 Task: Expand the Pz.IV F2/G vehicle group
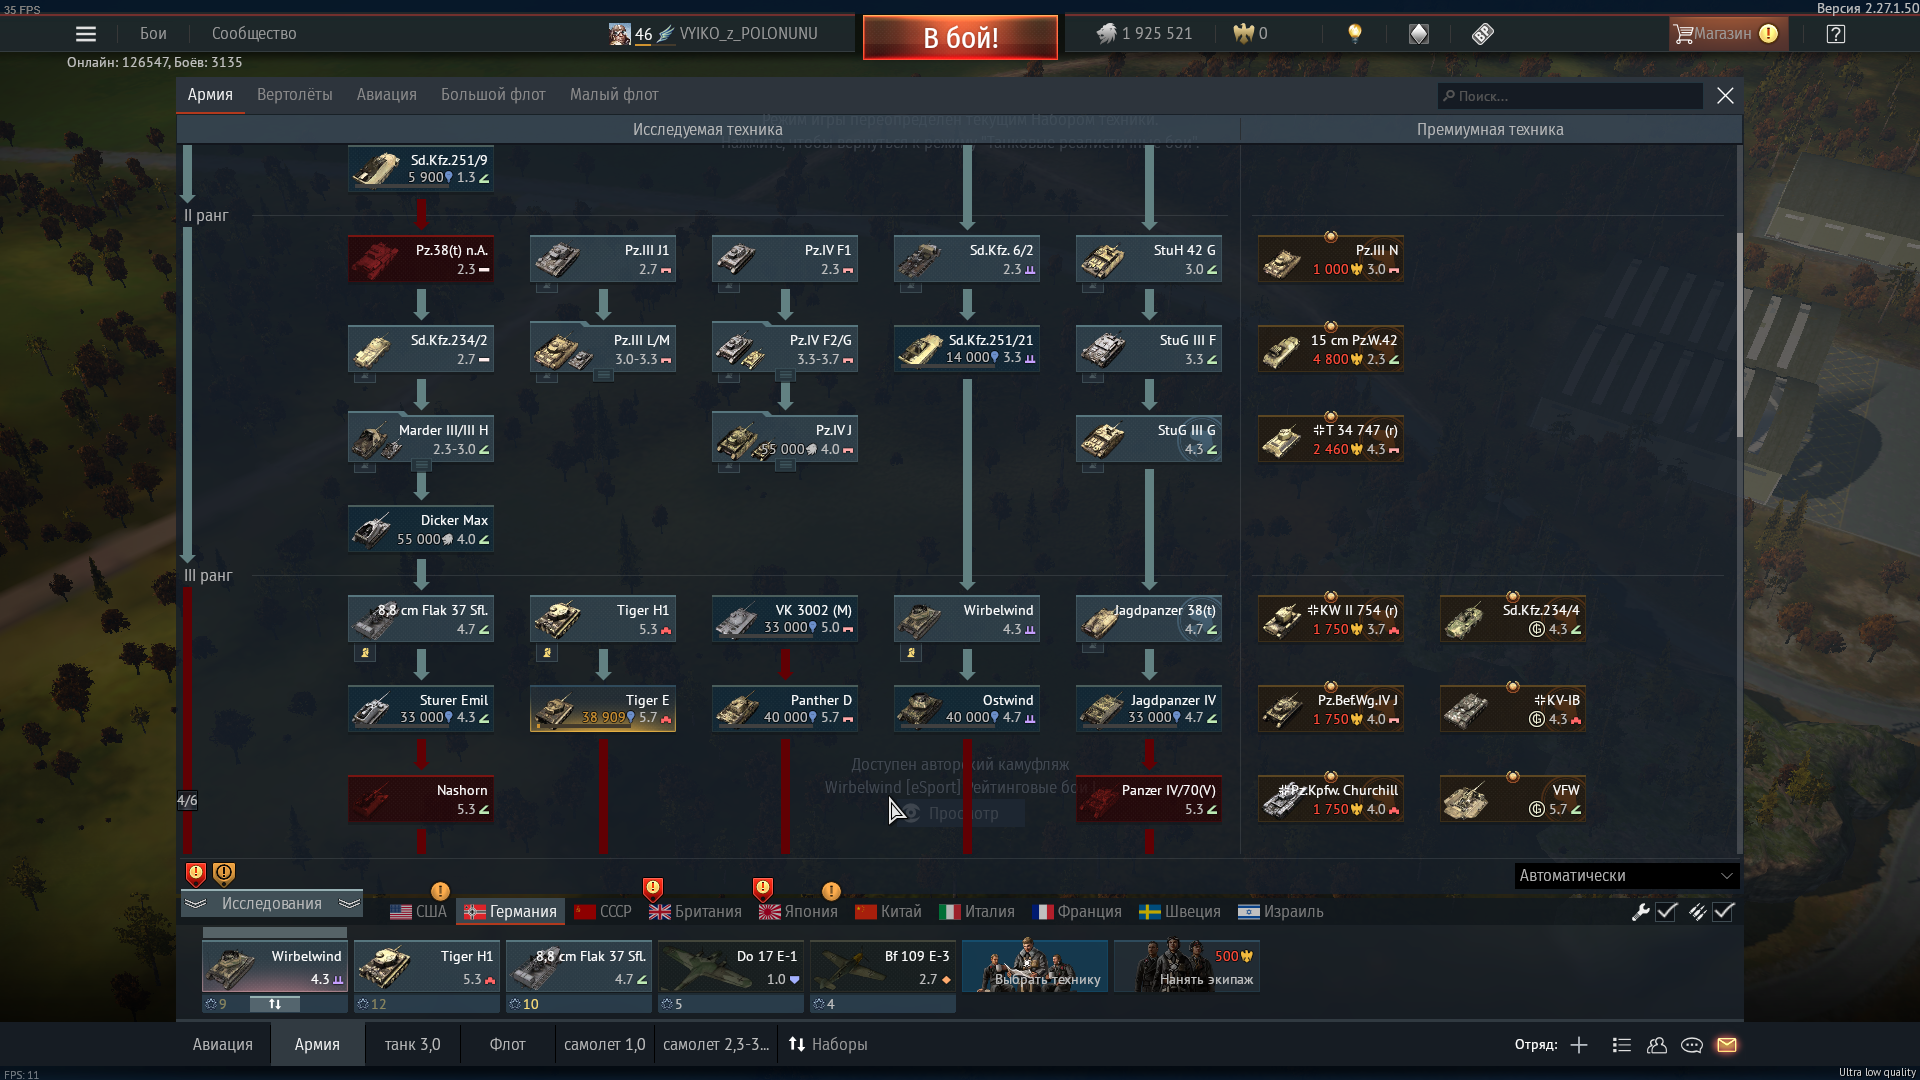[x=785, y=376]
